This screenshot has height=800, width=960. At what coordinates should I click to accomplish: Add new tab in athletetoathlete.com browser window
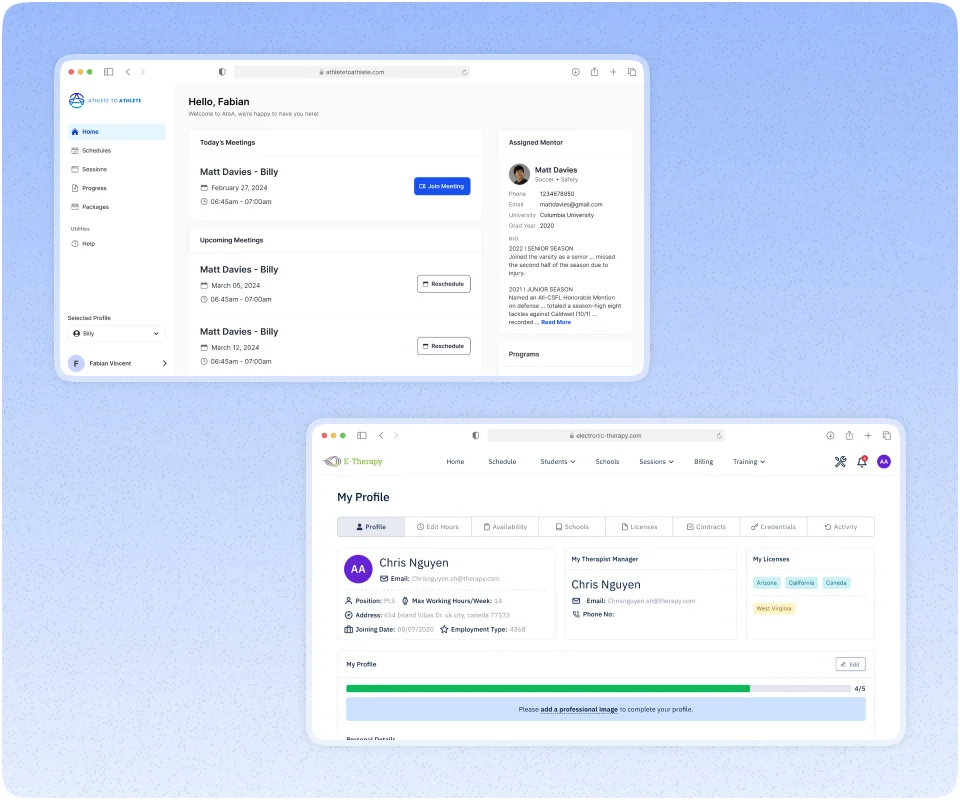[613, 72]
